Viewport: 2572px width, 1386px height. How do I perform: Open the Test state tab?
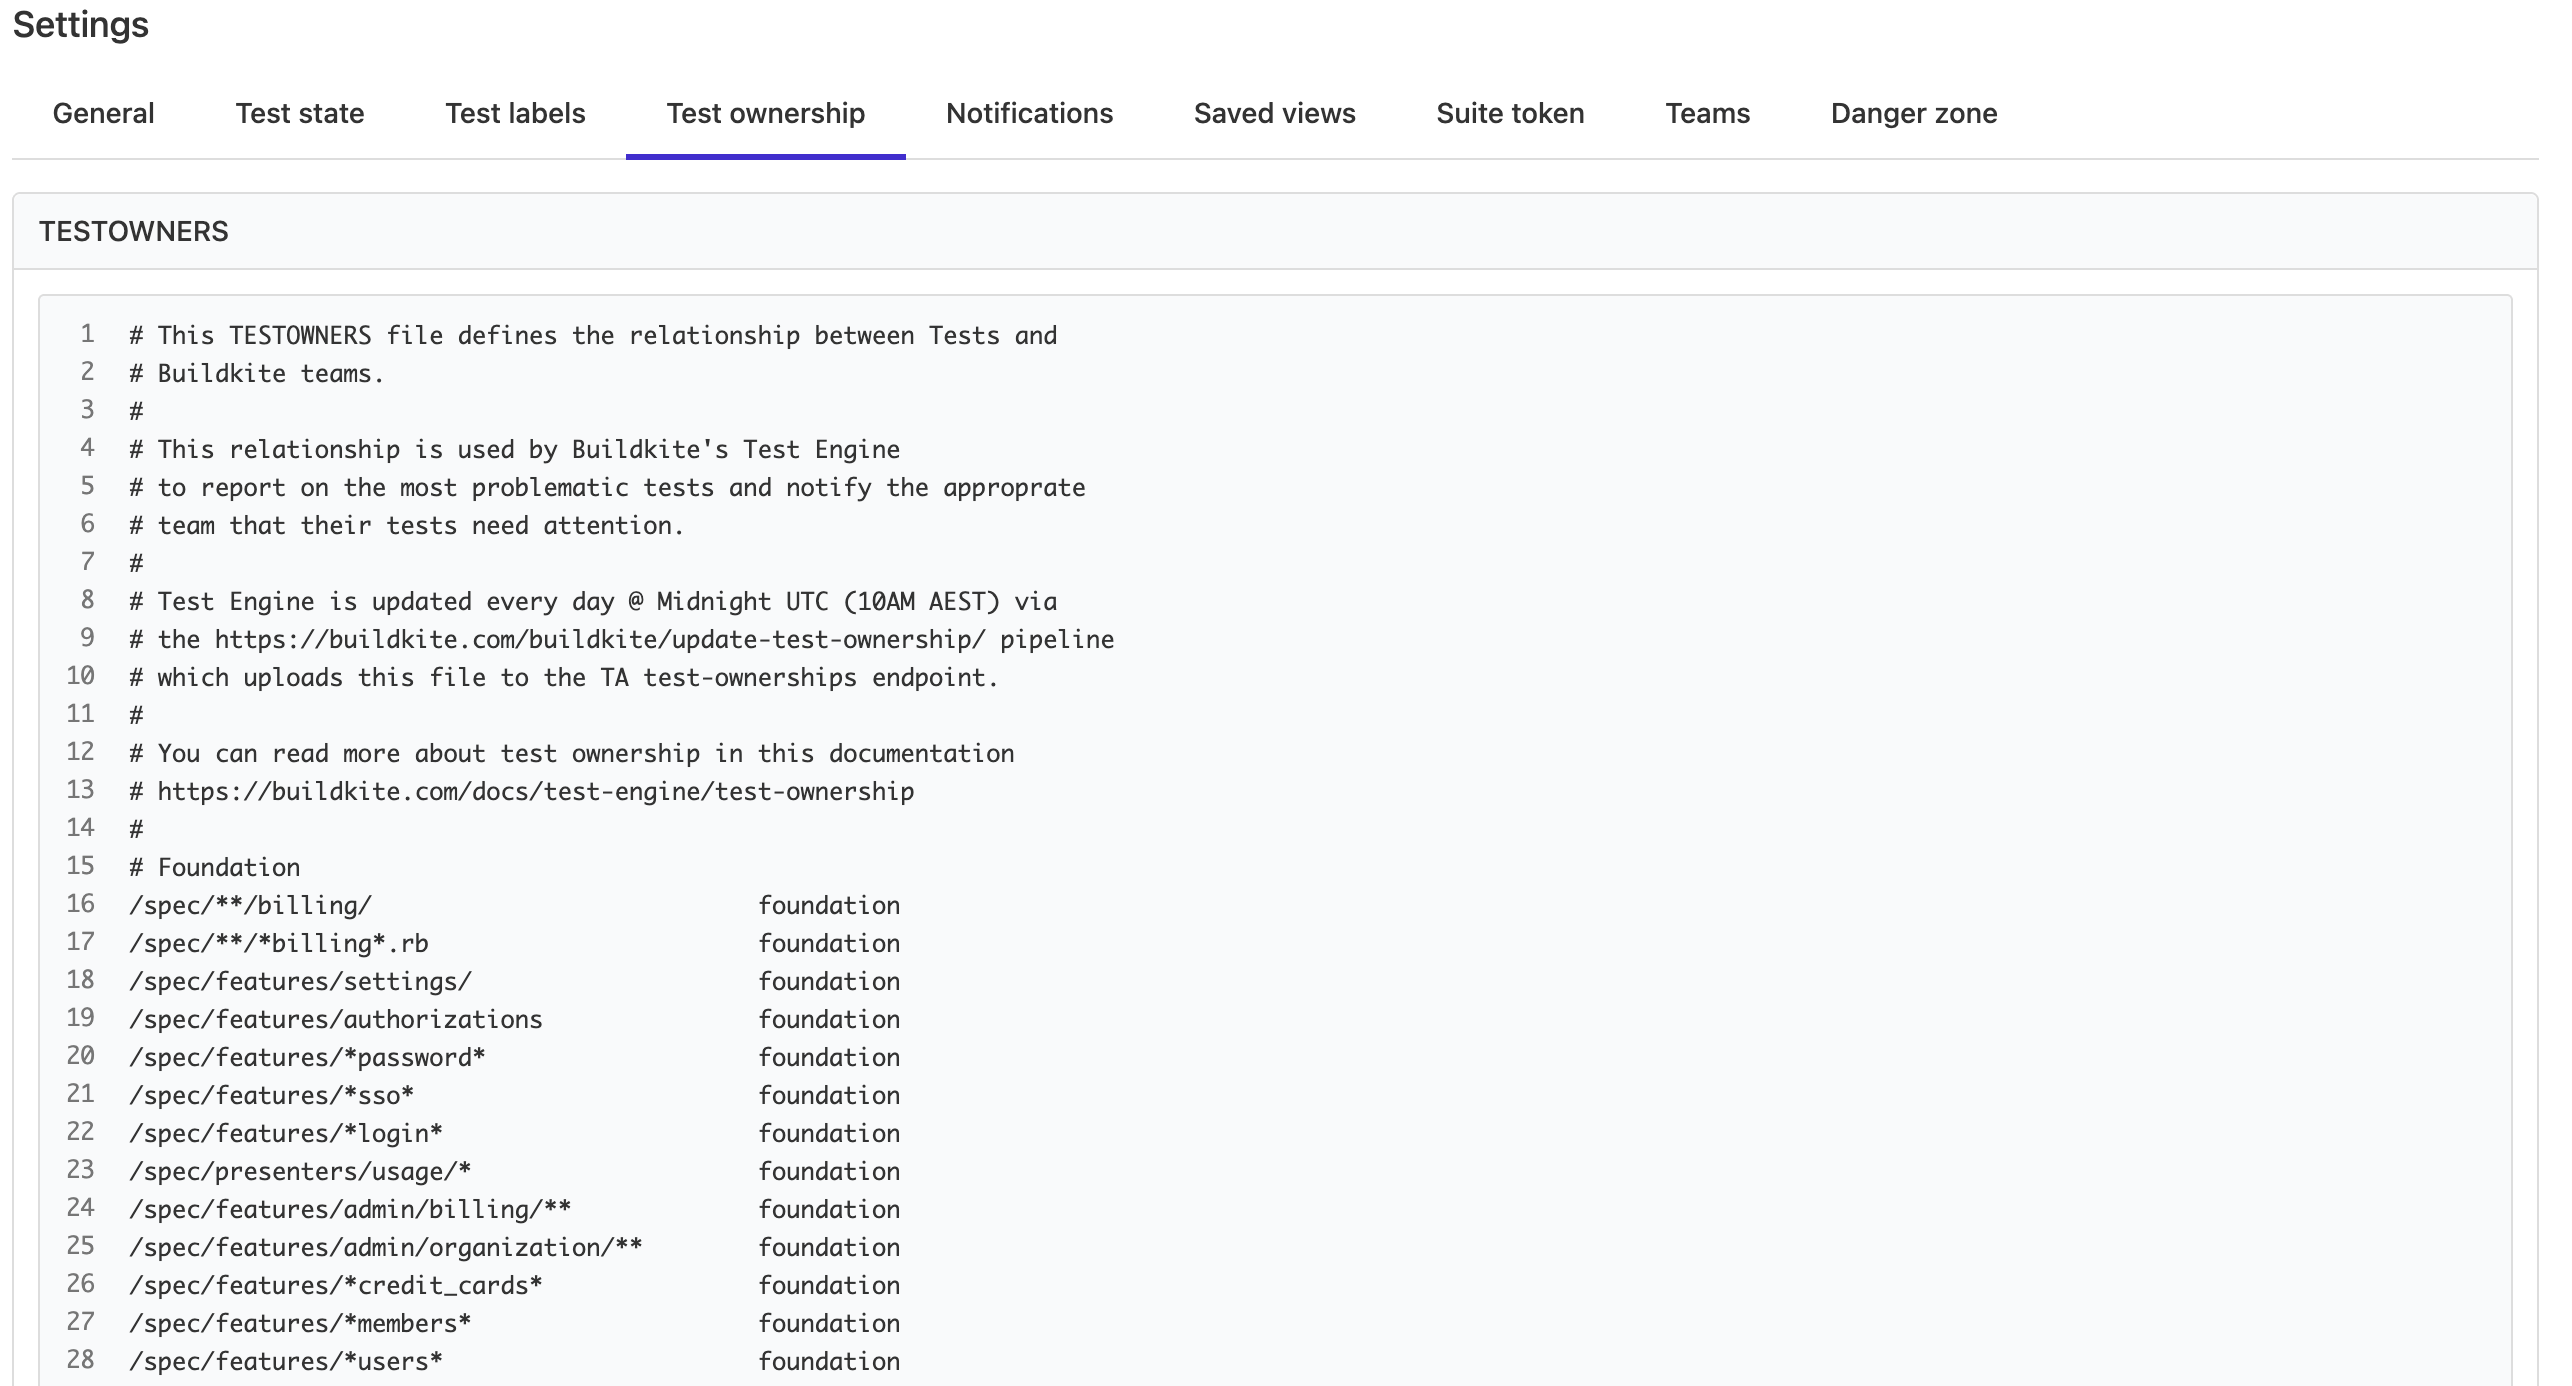pyautogui.click(x=299, y=113)
